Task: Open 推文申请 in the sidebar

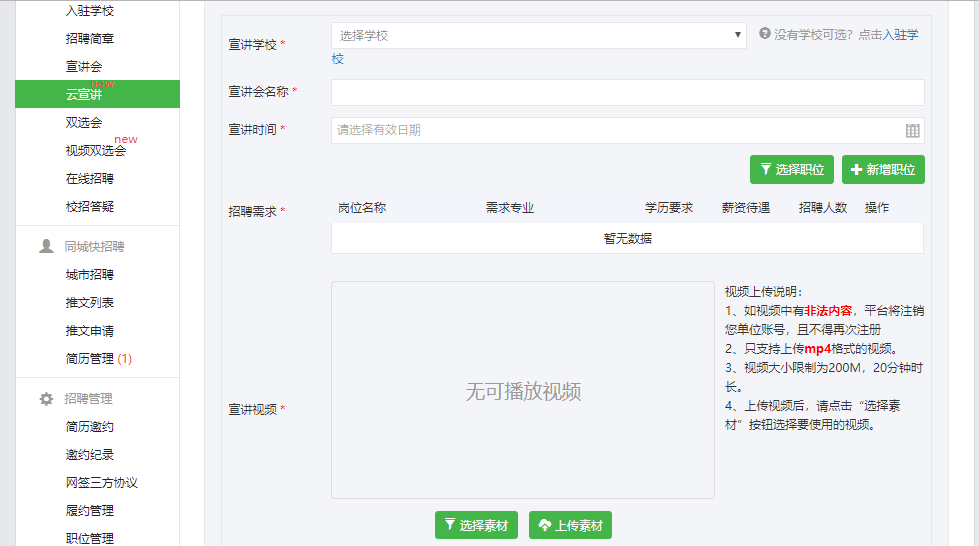Action: [89, 330]
